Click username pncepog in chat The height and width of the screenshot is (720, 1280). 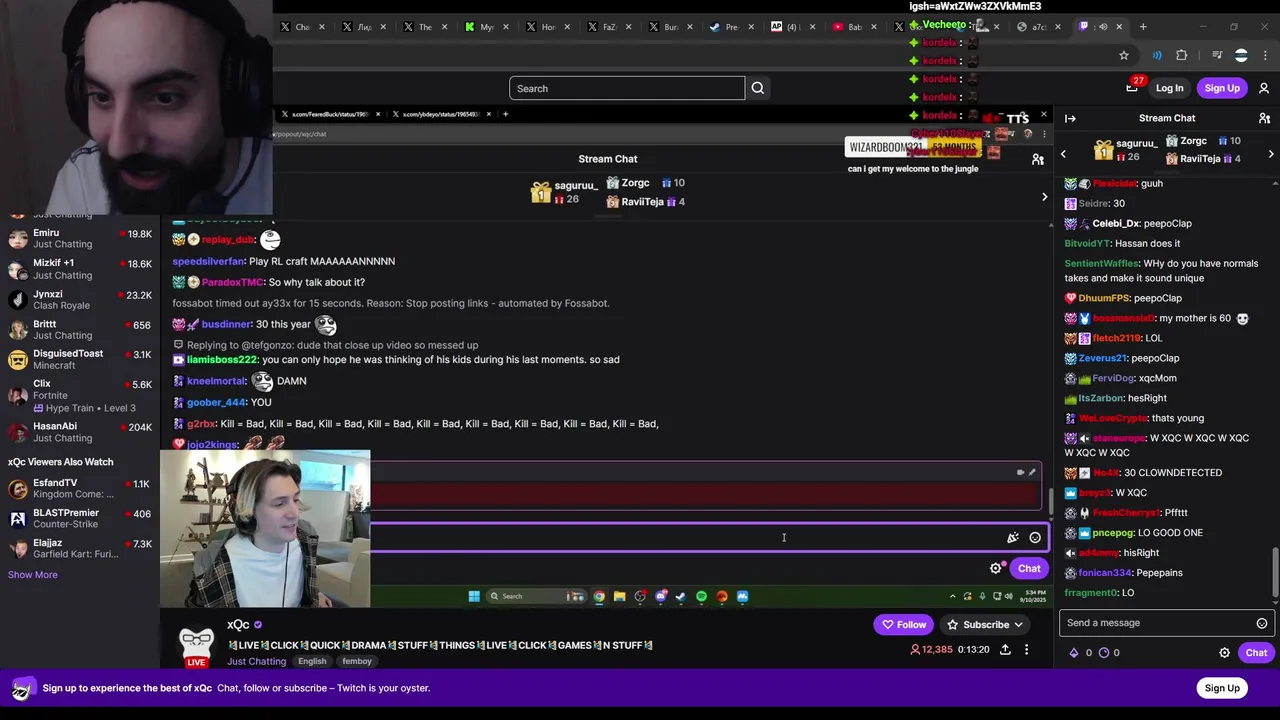(x=1113, y=533)
